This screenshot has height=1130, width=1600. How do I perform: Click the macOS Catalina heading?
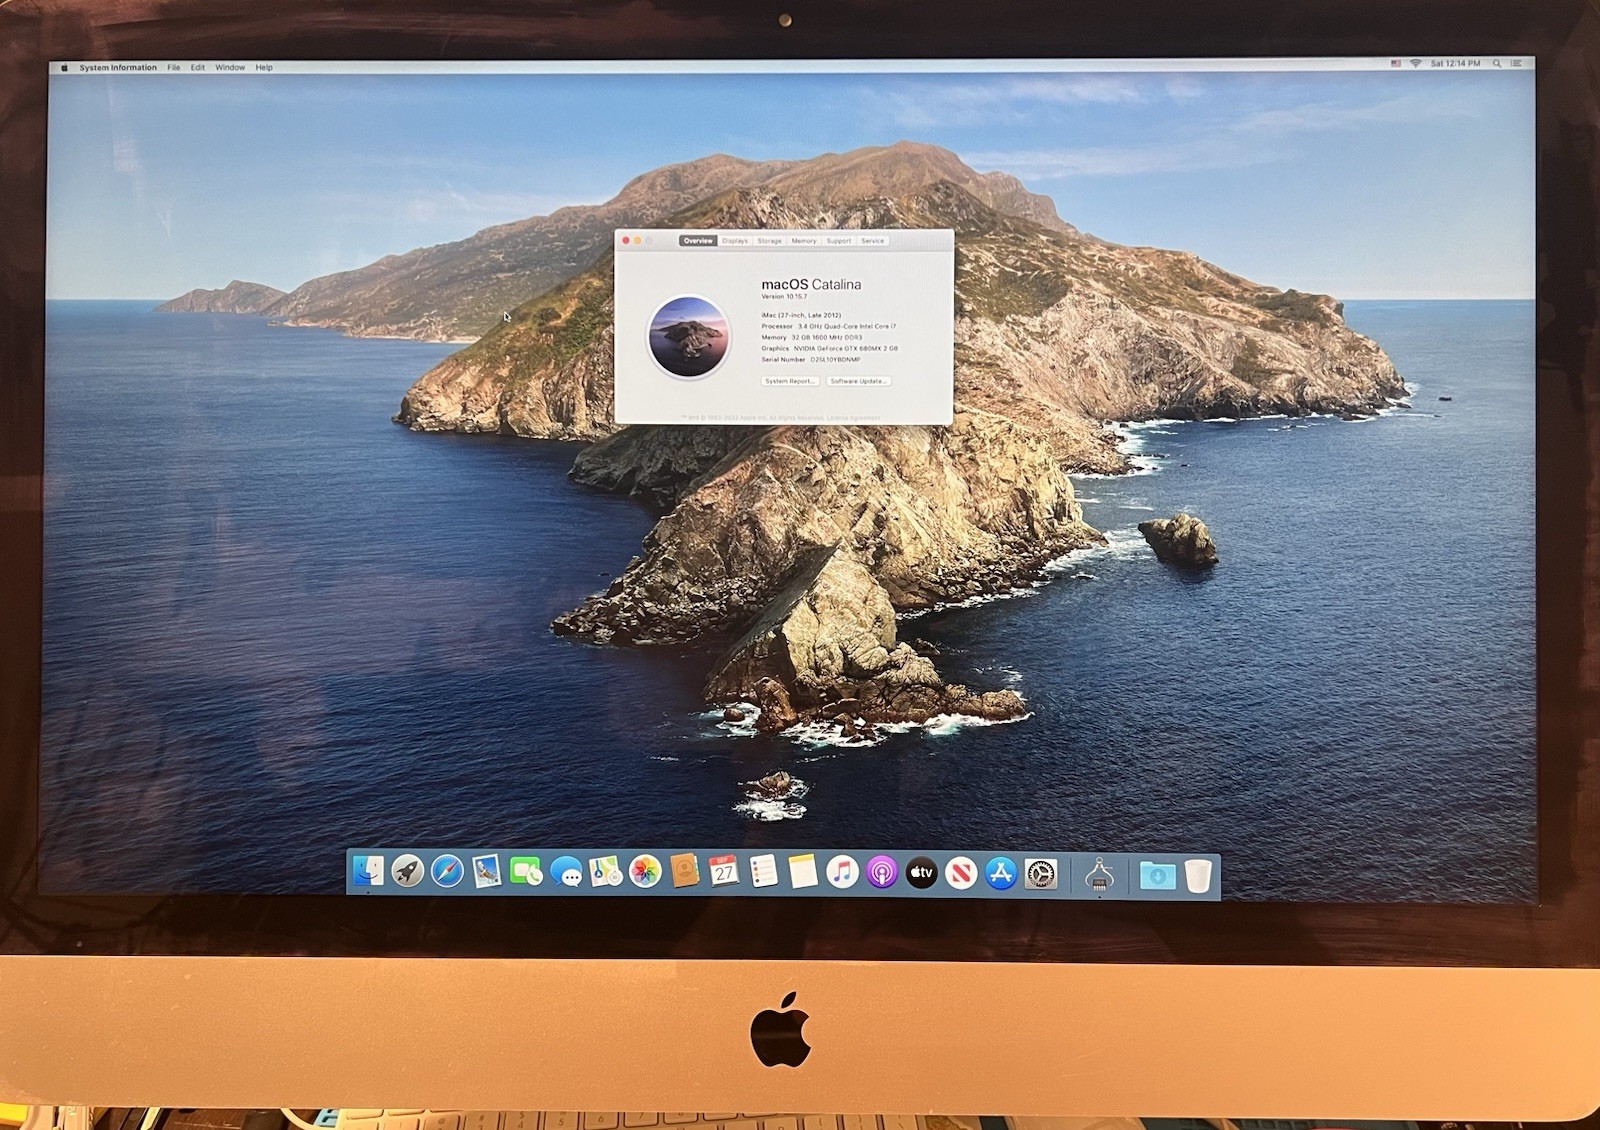pyautogui.click(x=811, y=284)
